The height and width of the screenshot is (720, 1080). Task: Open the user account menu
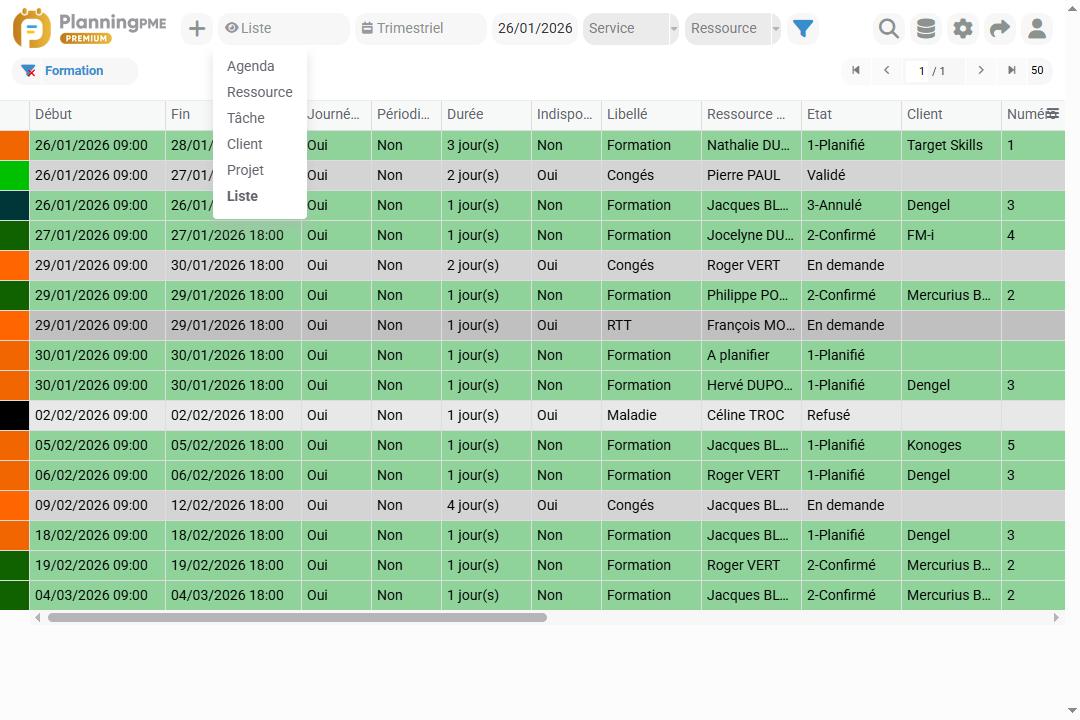pyautogui.click(x=1037, y=29)
